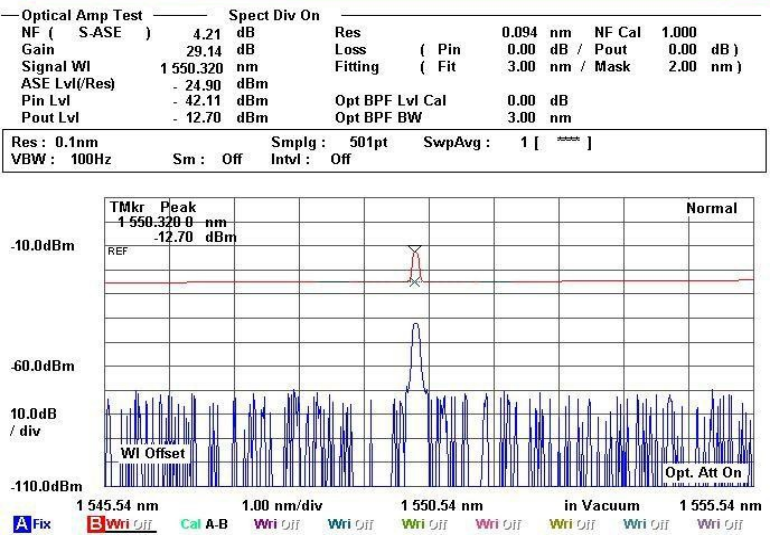Screen dimensions: 771x535
Task: Toggle the Opt. Att On indicator
Action: [704, 472]
